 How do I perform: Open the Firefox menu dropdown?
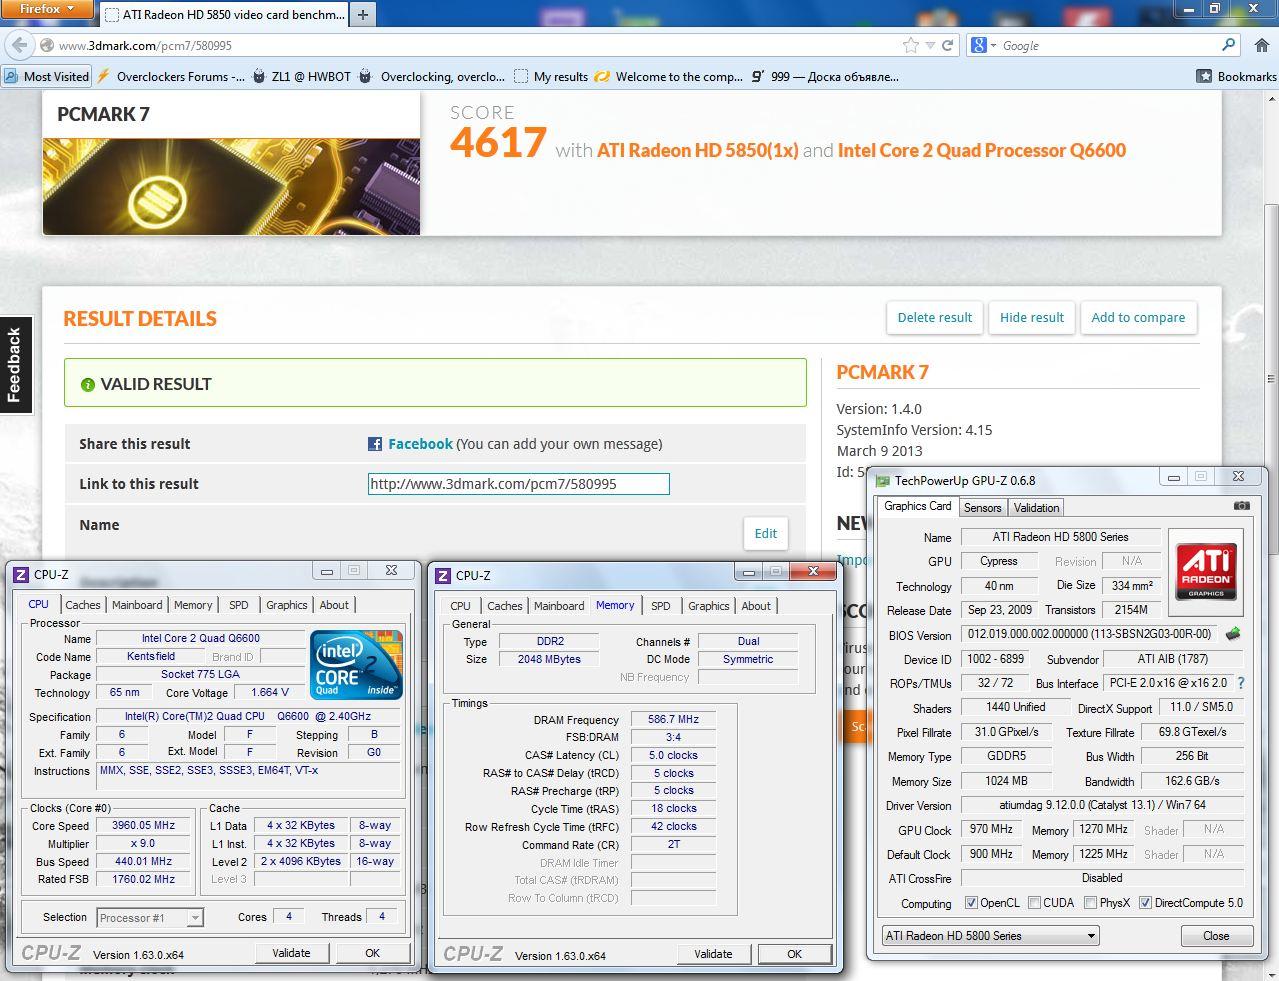click(x=47, y=9)
